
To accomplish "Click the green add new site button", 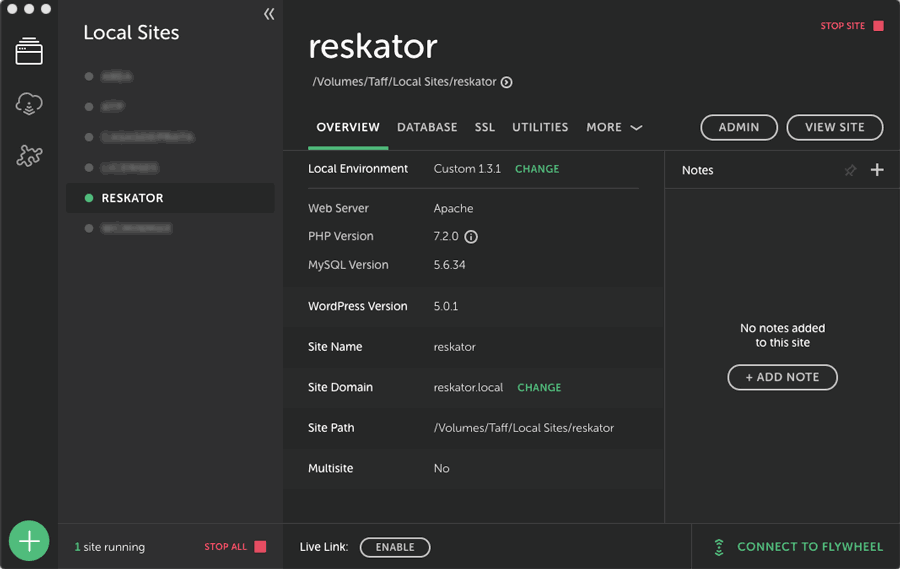I will (29, 541).
